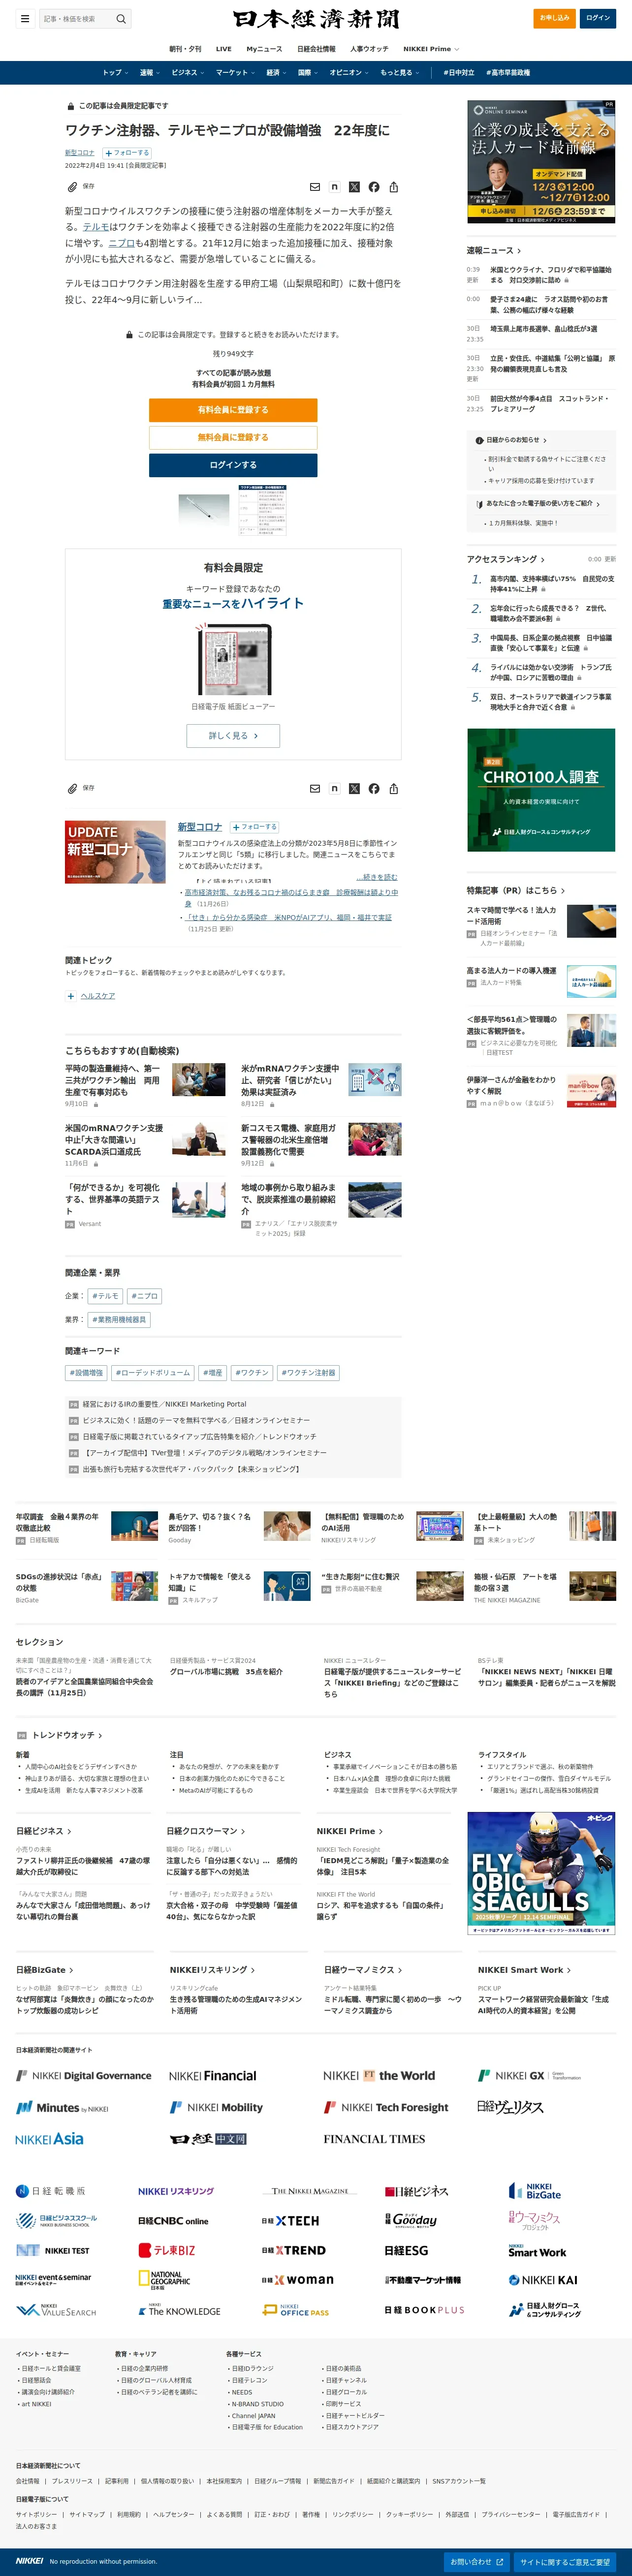
Task: Open the Myニュース menu item
Action: point(264,49)
